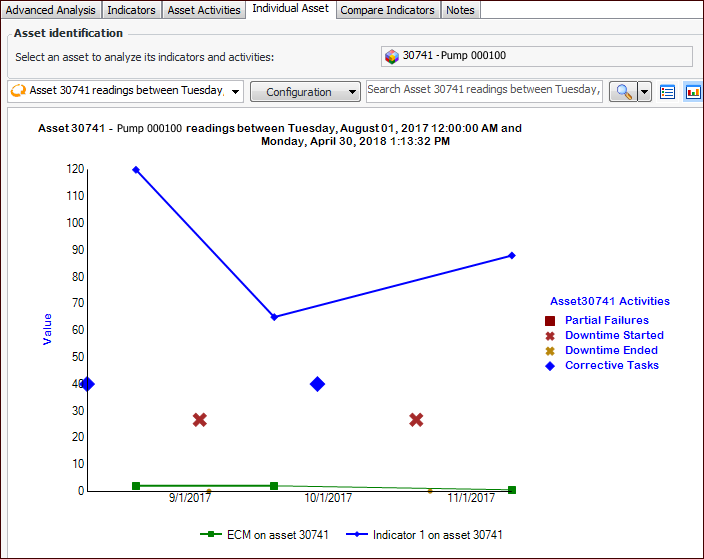Select the middle green ECM data point

[274, 486]
